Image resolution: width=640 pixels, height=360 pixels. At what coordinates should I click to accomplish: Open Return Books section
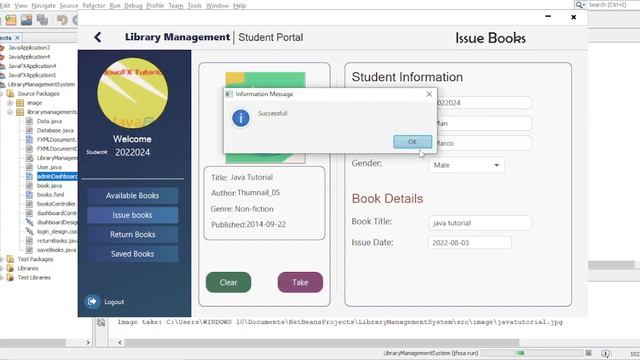[132, 234]
